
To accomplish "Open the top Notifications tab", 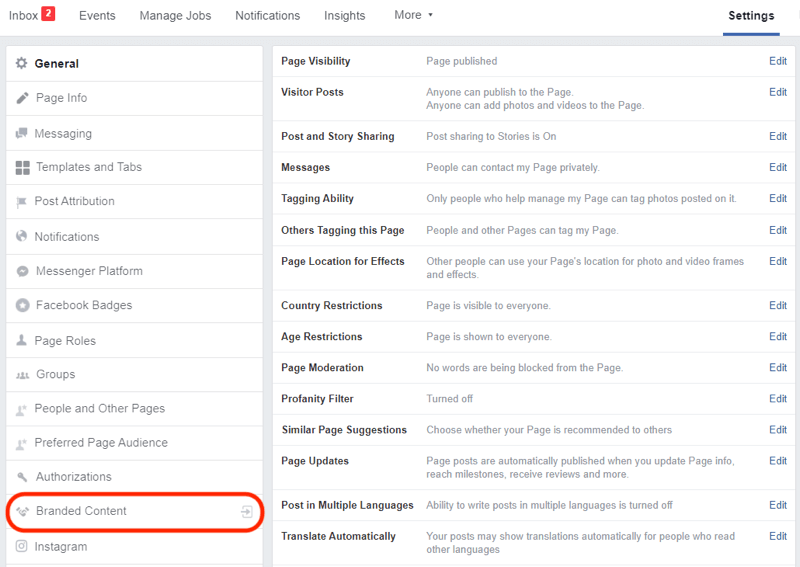I will (x=267, y=15).
